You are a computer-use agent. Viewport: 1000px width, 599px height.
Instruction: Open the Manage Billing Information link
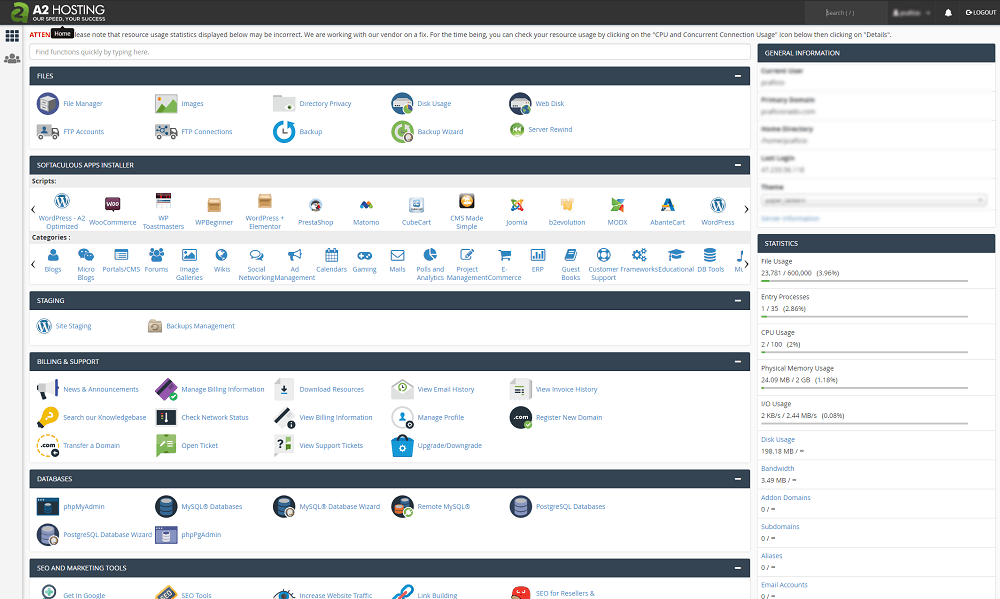pos(223,389)
